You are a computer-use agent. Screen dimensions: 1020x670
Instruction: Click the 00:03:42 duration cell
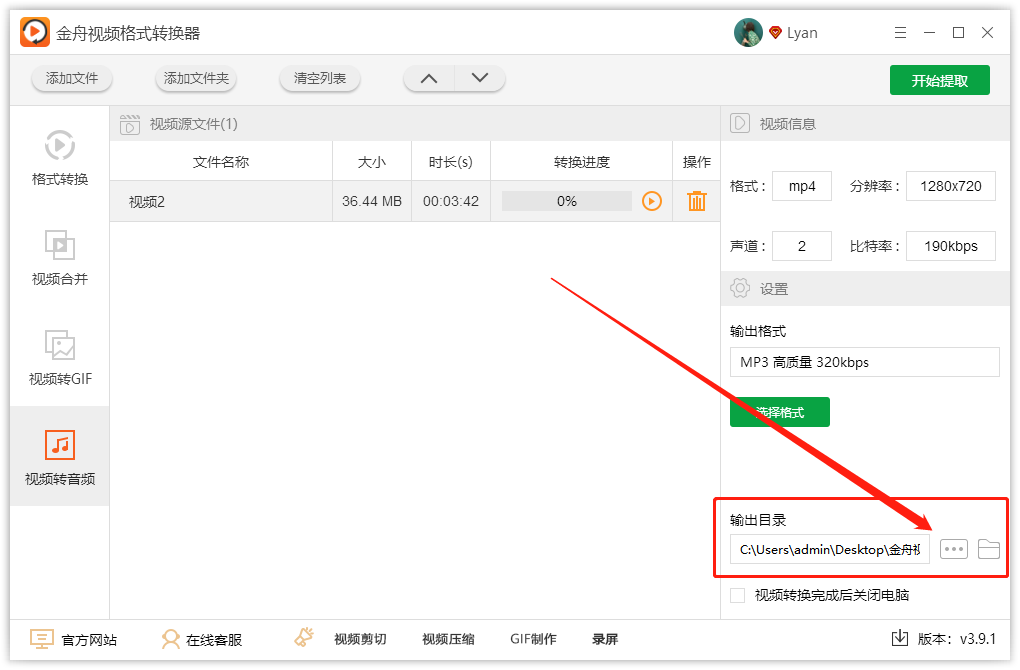pyautogui.click(x=450, y=202)
